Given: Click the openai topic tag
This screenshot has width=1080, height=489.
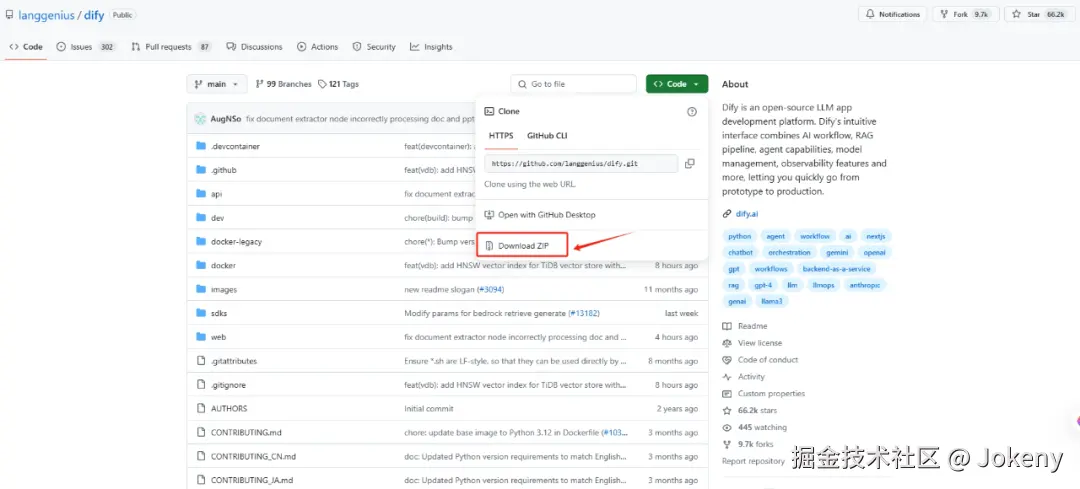Looking at the screenshot, I should (x=875, y=253).
